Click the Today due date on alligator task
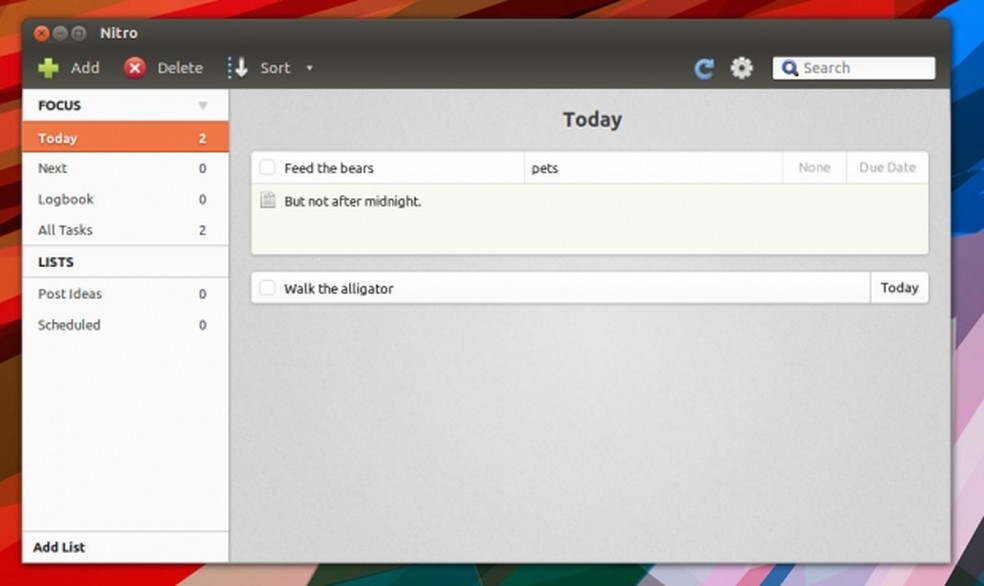Screen dimensions: 984x586 point(899,288)
